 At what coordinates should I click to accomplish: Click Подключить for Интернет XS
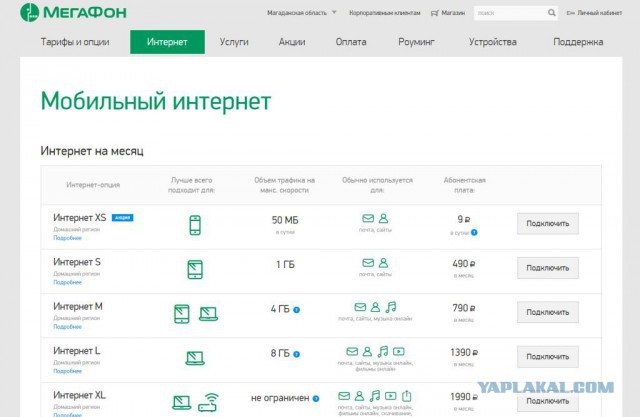click(548, 224)
